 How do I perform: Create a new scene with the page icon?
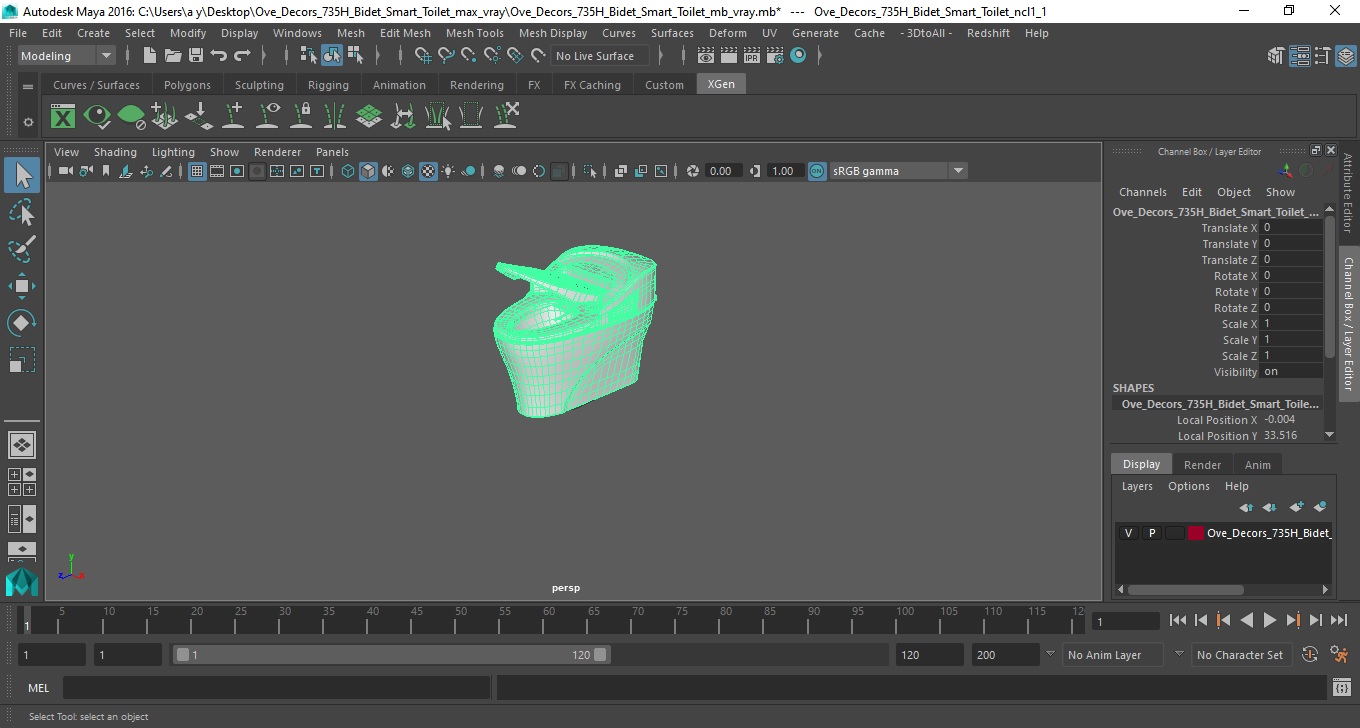click(x=150, y=56)
